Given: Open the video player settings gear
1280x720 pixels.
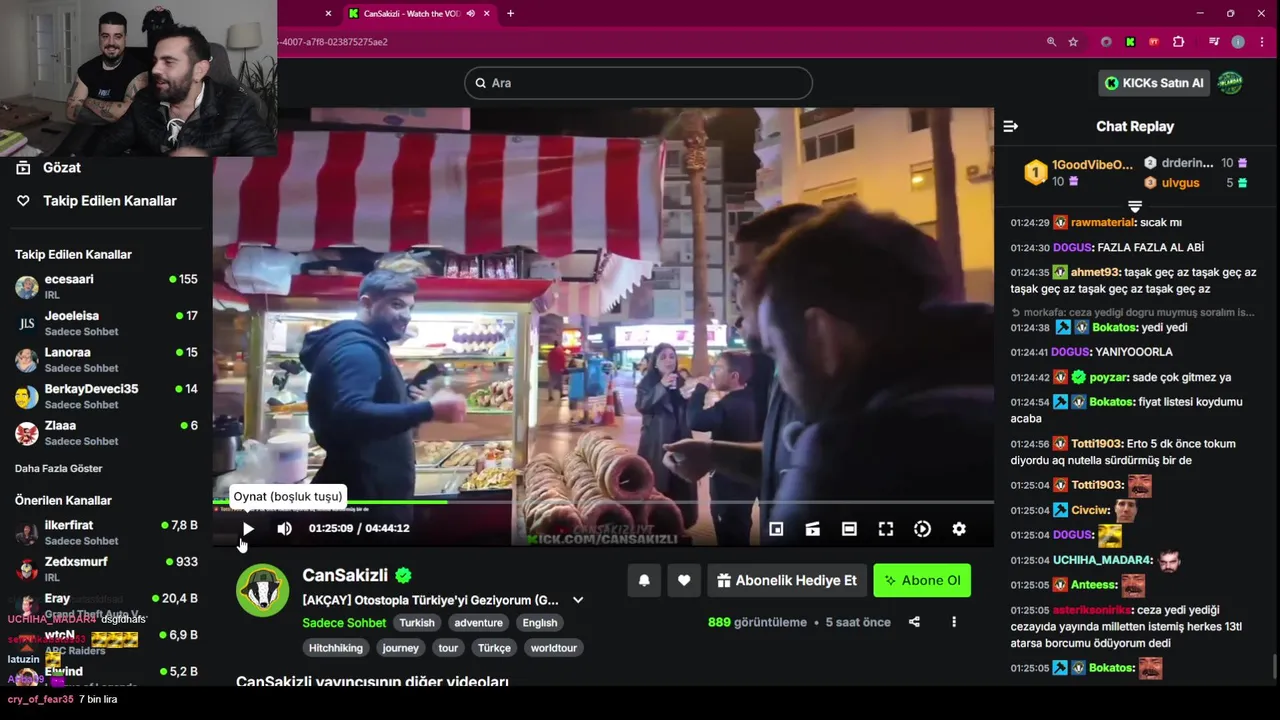Looking at the screenshot, I should [959, 529].
